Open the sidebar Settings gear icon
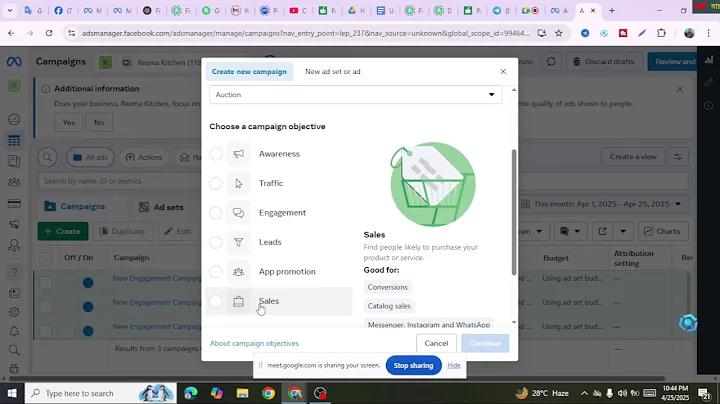This screenshot has width=720, height=404. pyautogui.click(x=14, y=312)
